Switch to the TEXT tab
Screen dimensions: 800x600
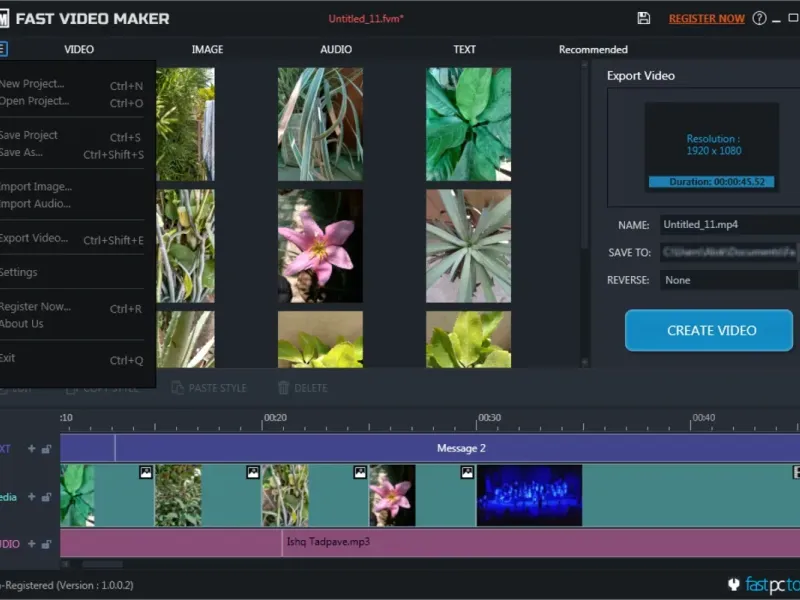[x=464, y=49]
